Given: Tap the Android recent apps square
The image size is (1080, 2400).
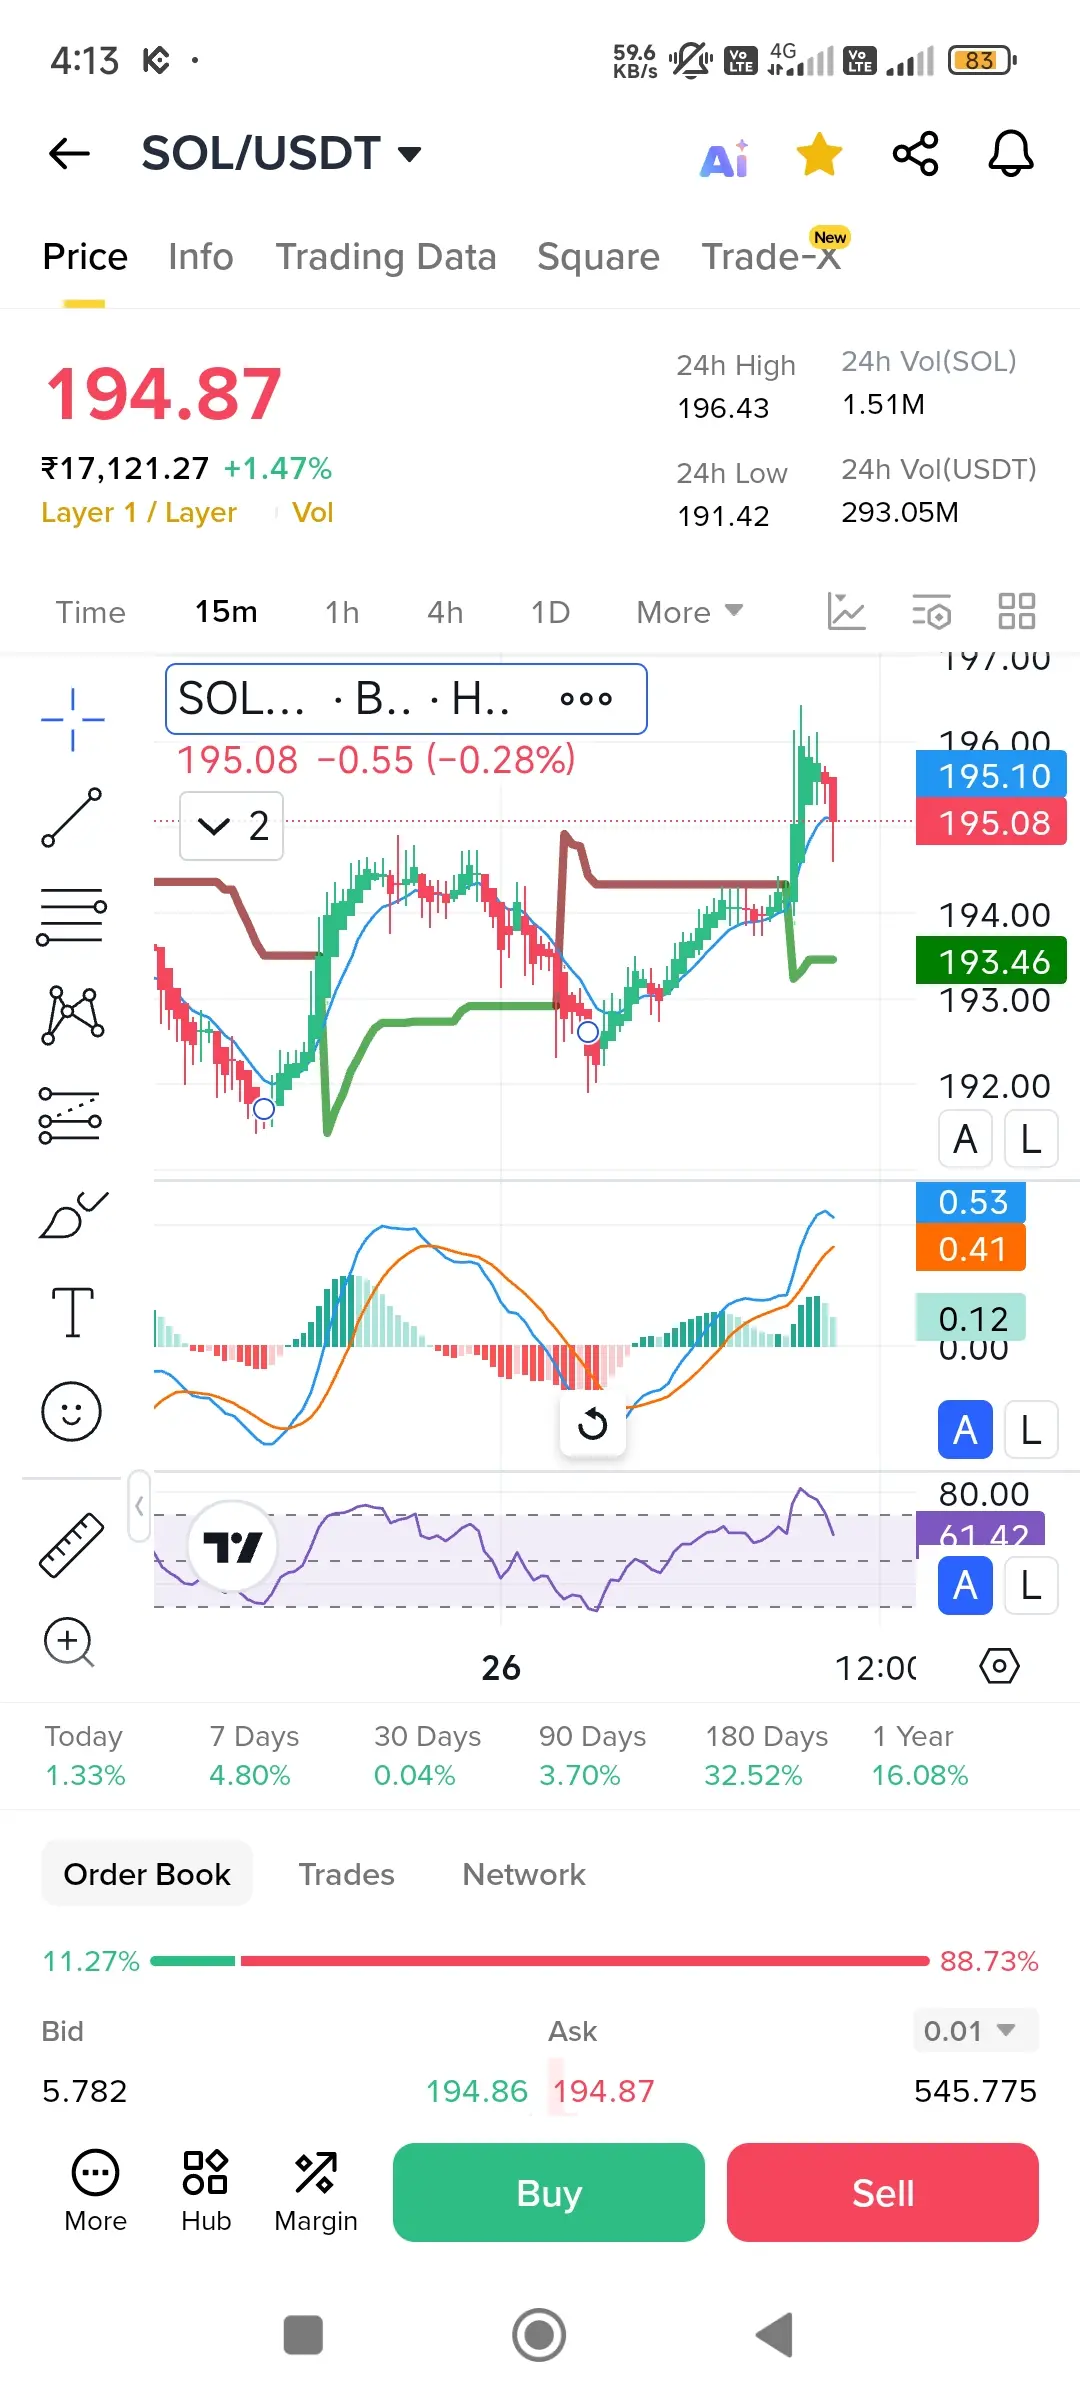Looking at the screenshot, I should point(303,2335).
